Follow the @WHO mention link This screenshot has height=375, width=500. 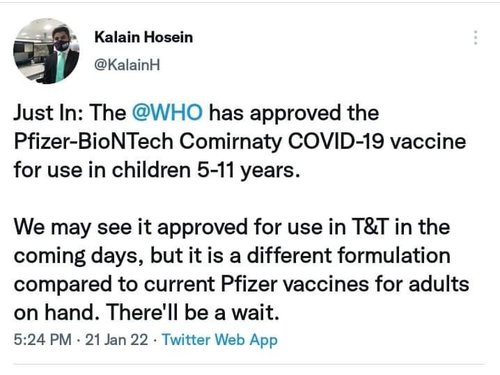pos(167,113)
